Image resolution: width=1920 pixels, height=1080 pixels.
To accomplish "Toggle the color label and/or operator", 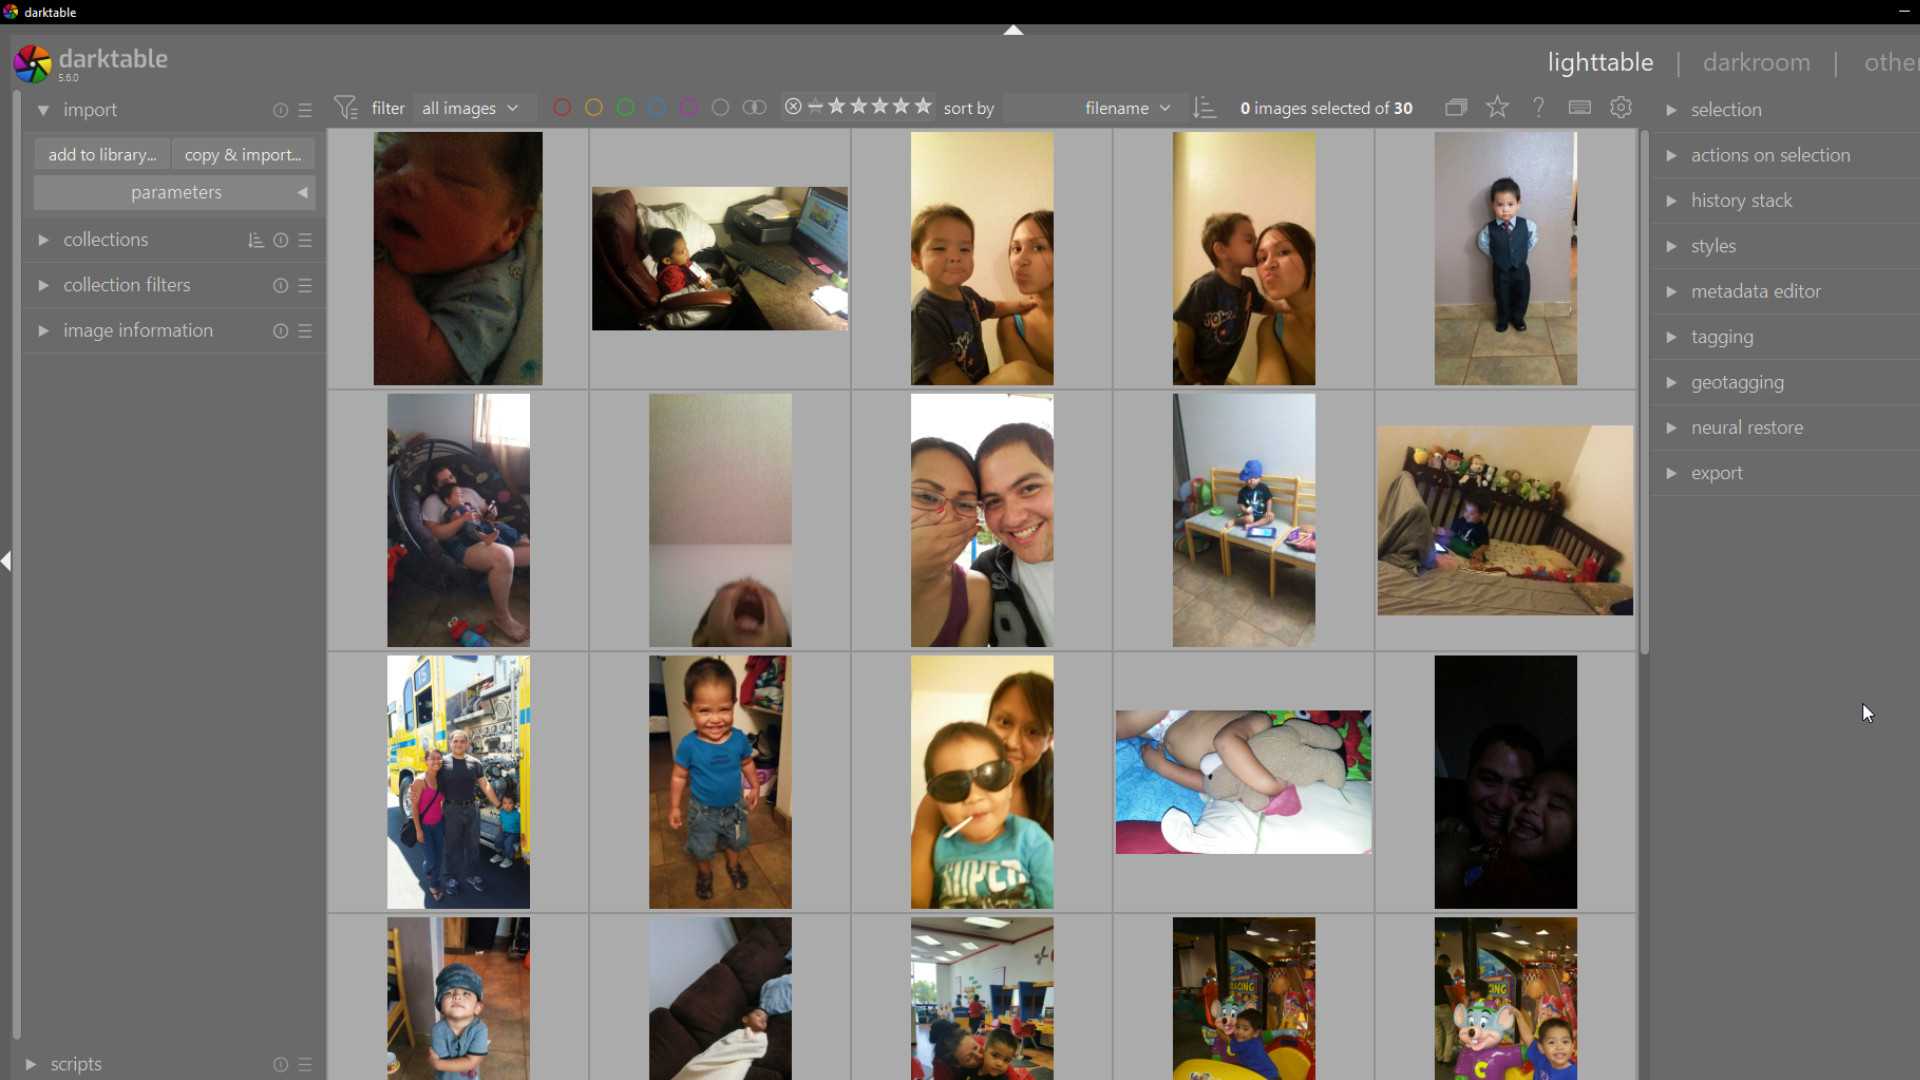I will point(755,107).
